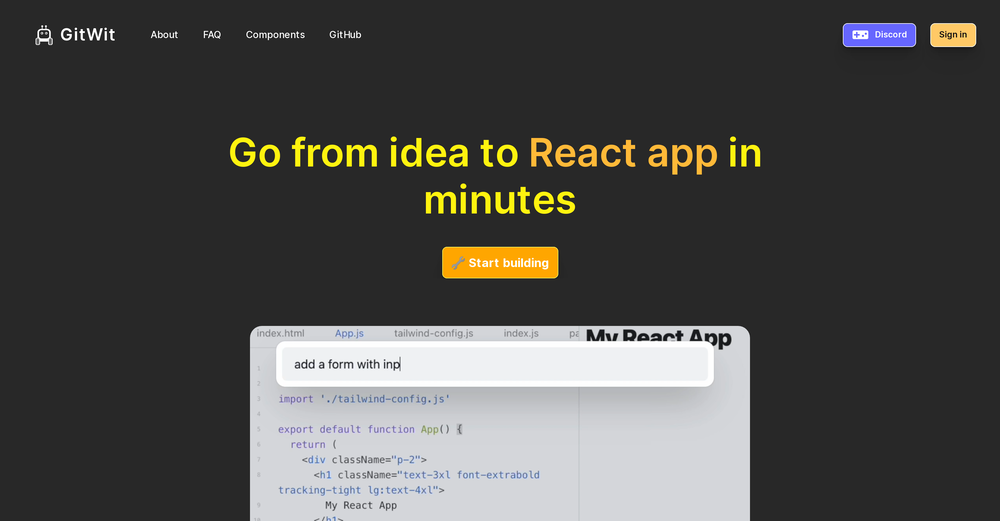The width and height of the screenshot is (1000, 521).
Task: Visit the GitHub link in navigation
Action: tap(345, 35)
